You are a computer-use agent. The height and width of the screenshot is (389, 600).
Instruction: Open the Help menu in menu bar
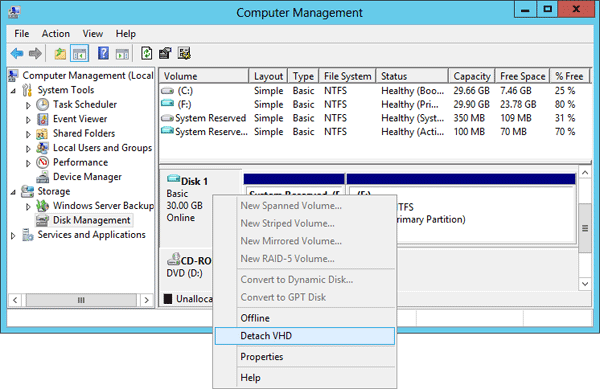126,34
